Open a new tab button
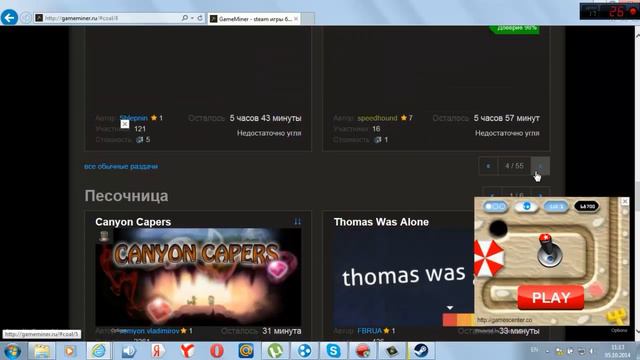The image size is (640, 360). click(308, 19)
